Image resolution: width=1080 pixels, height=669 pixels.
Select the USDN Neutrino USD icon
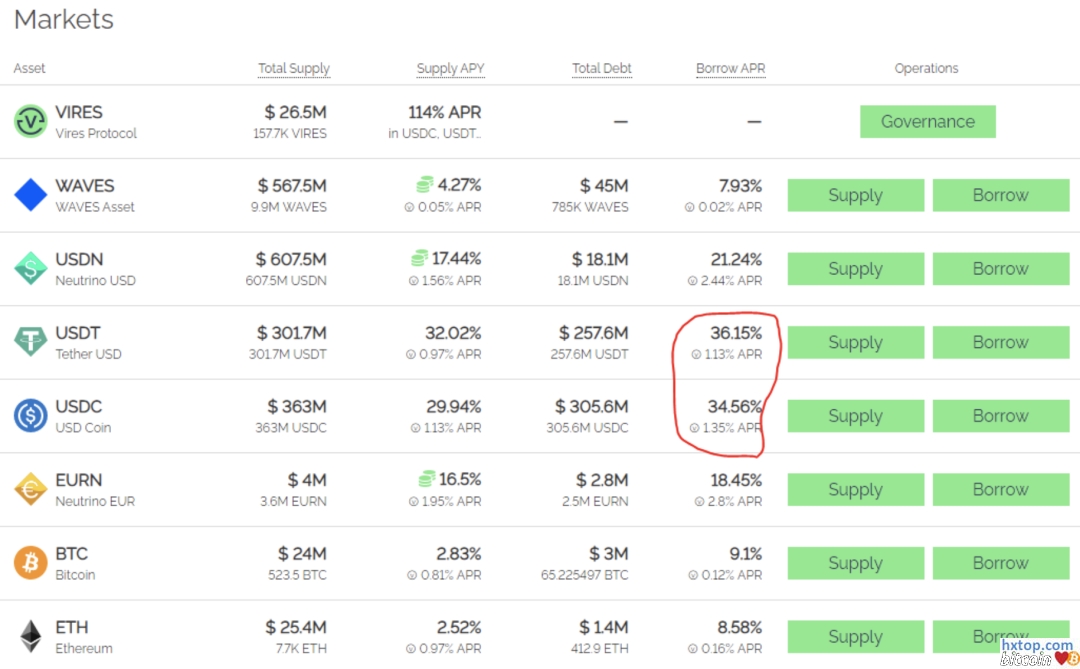pos(30,269)
